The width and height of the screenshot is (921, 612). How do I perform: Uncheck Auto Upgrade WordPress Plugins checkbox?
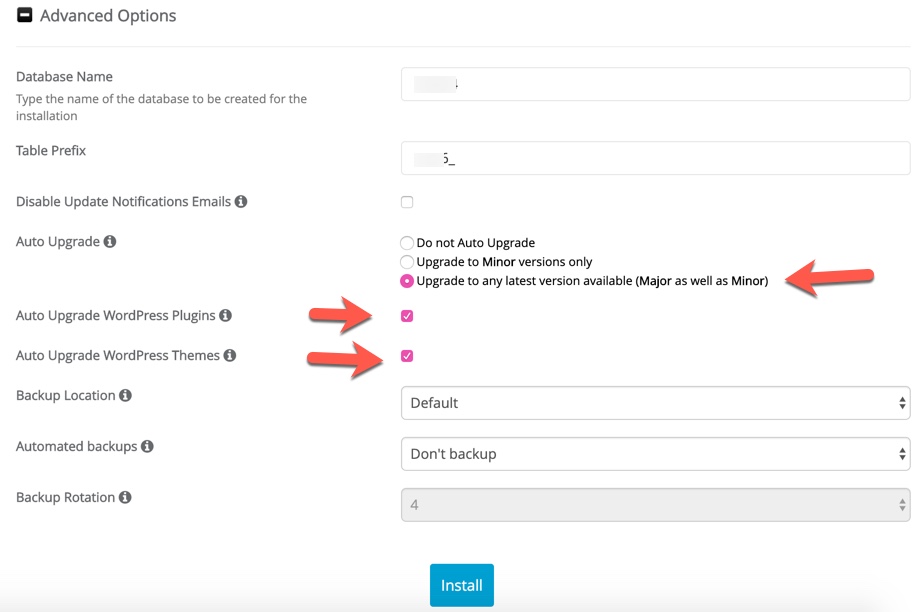coord(407,316)
